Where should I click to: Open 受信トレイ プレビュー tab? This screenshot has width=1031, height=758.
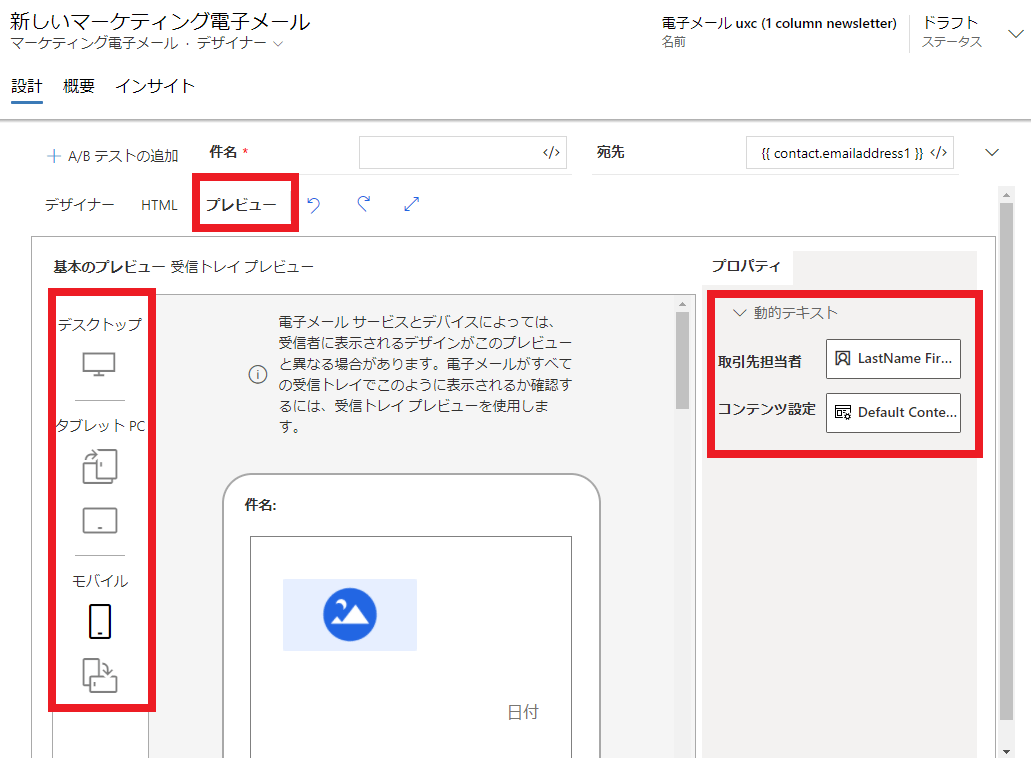(242, 266)
